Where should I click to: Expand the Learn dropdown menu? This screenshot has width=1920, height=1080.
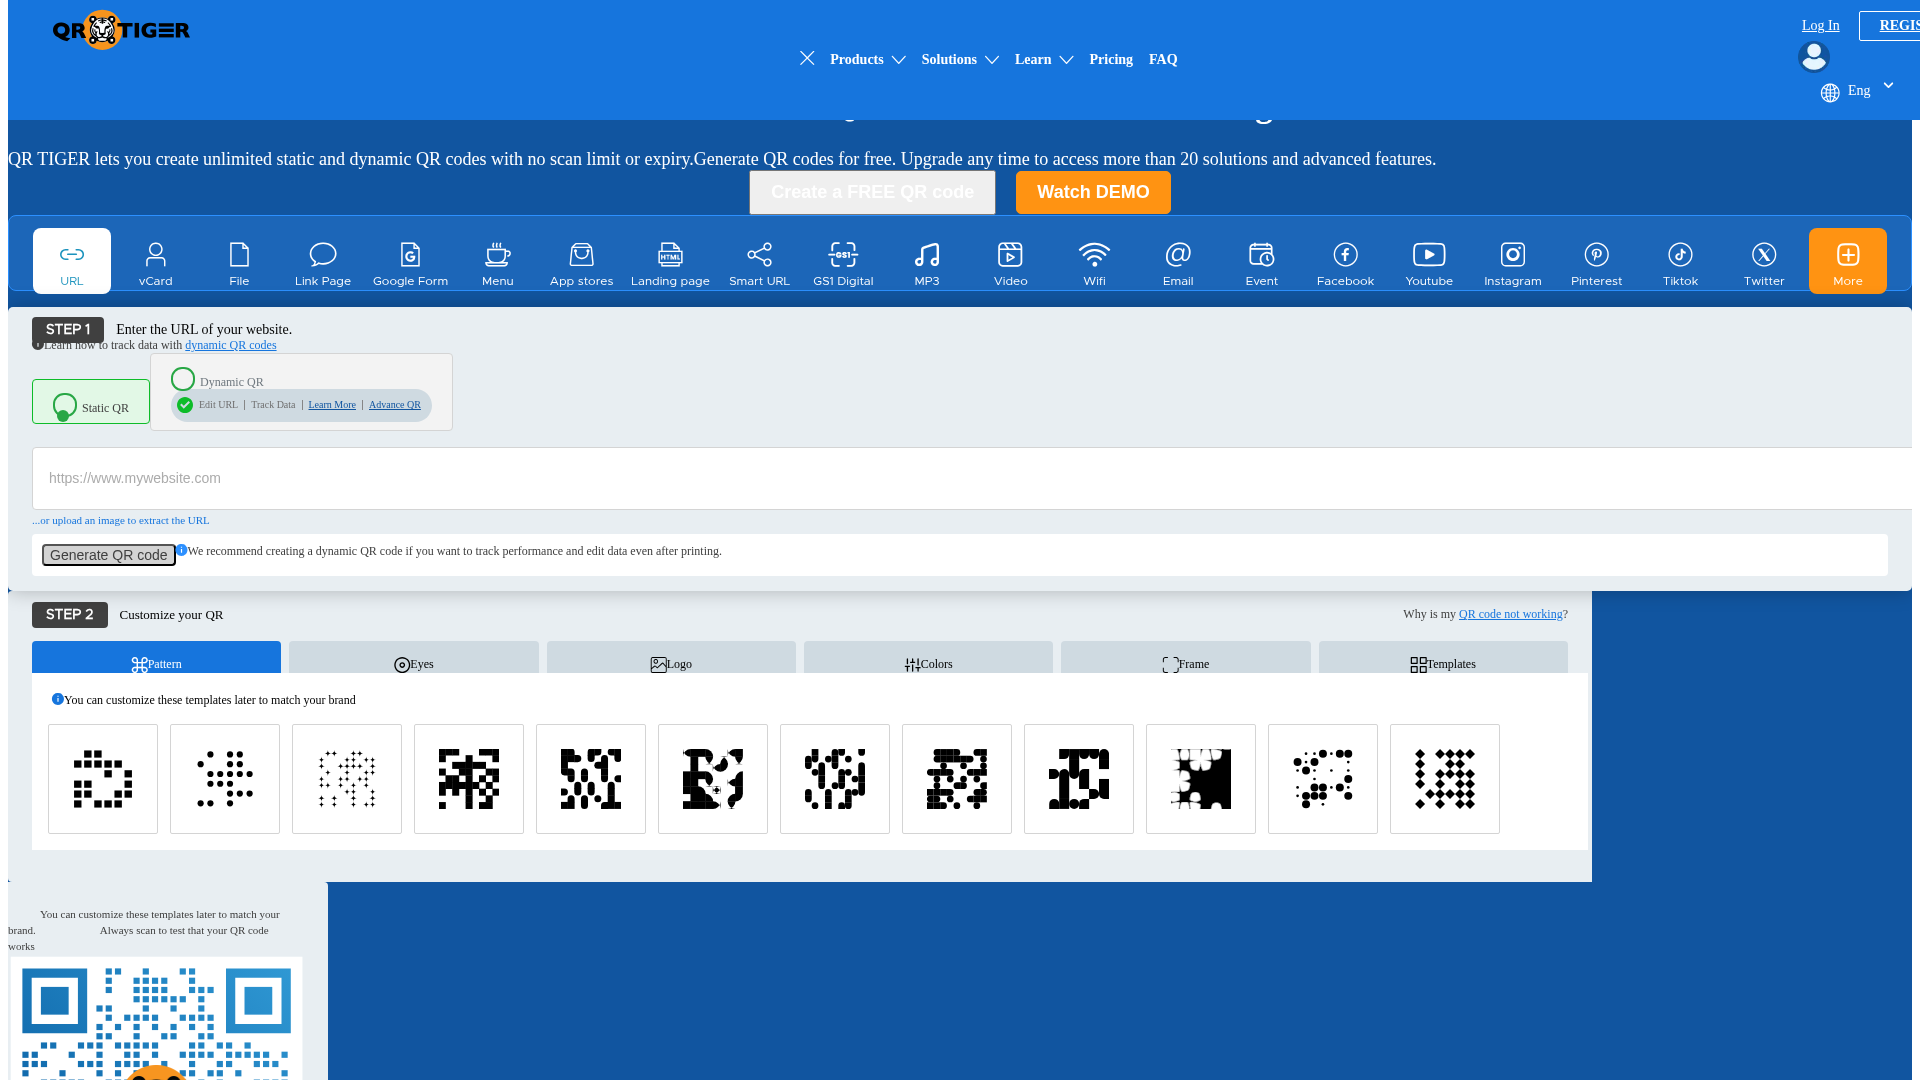1044,60
